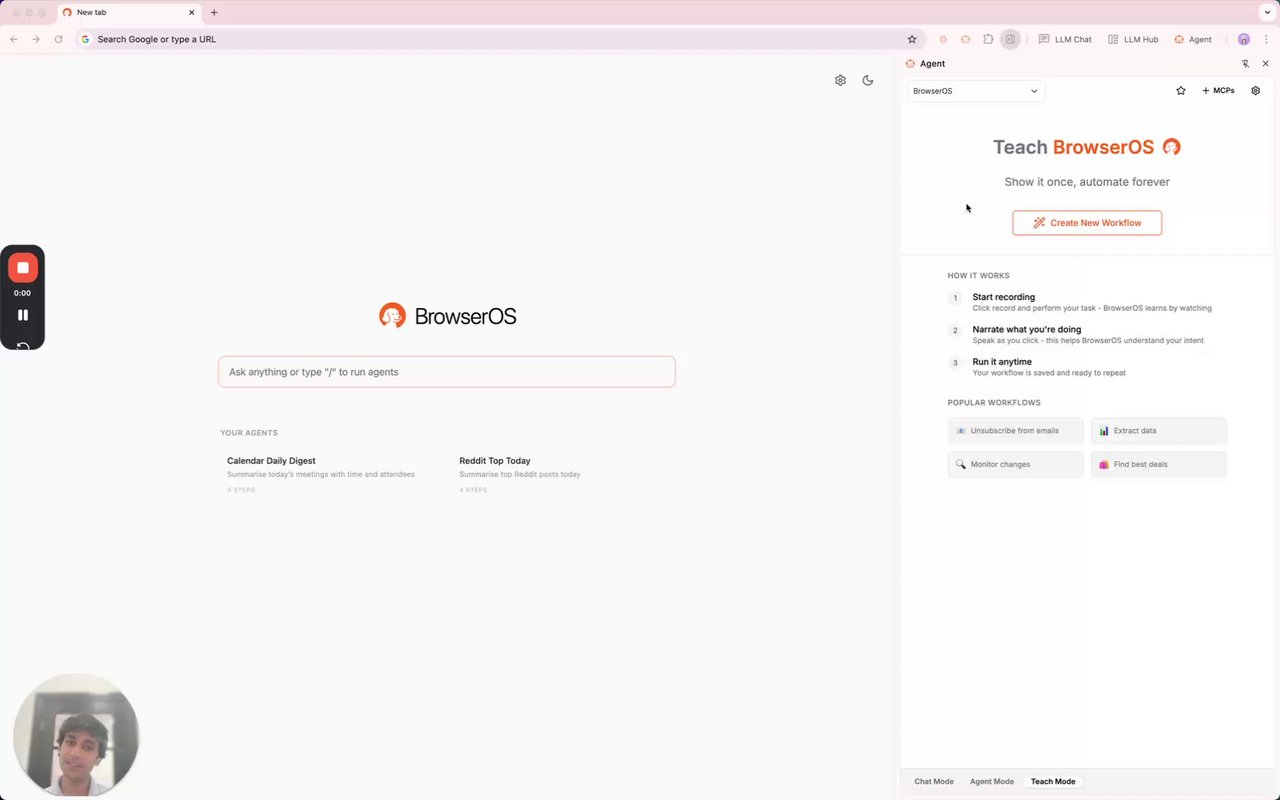Open LLM Hub from the toolbar
This screenshot has width=1280, height=800.
point(1133,39)
